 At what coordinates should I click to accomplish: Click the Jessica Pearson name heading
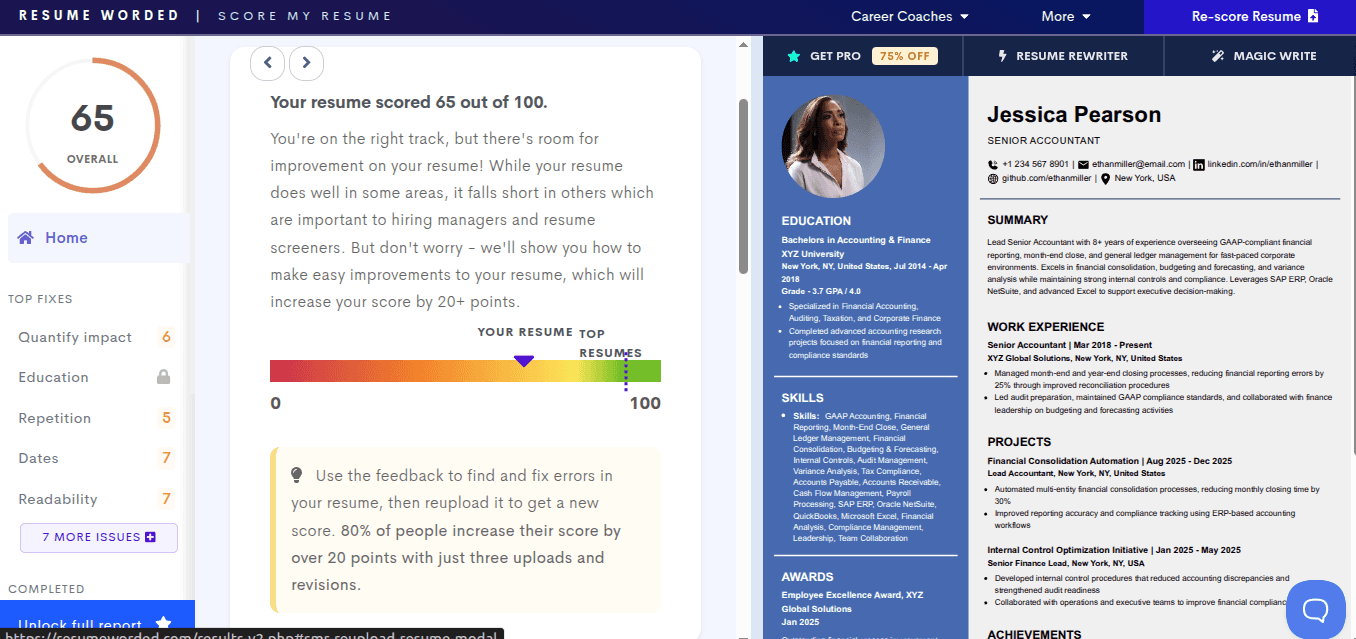click(1074, 114)
